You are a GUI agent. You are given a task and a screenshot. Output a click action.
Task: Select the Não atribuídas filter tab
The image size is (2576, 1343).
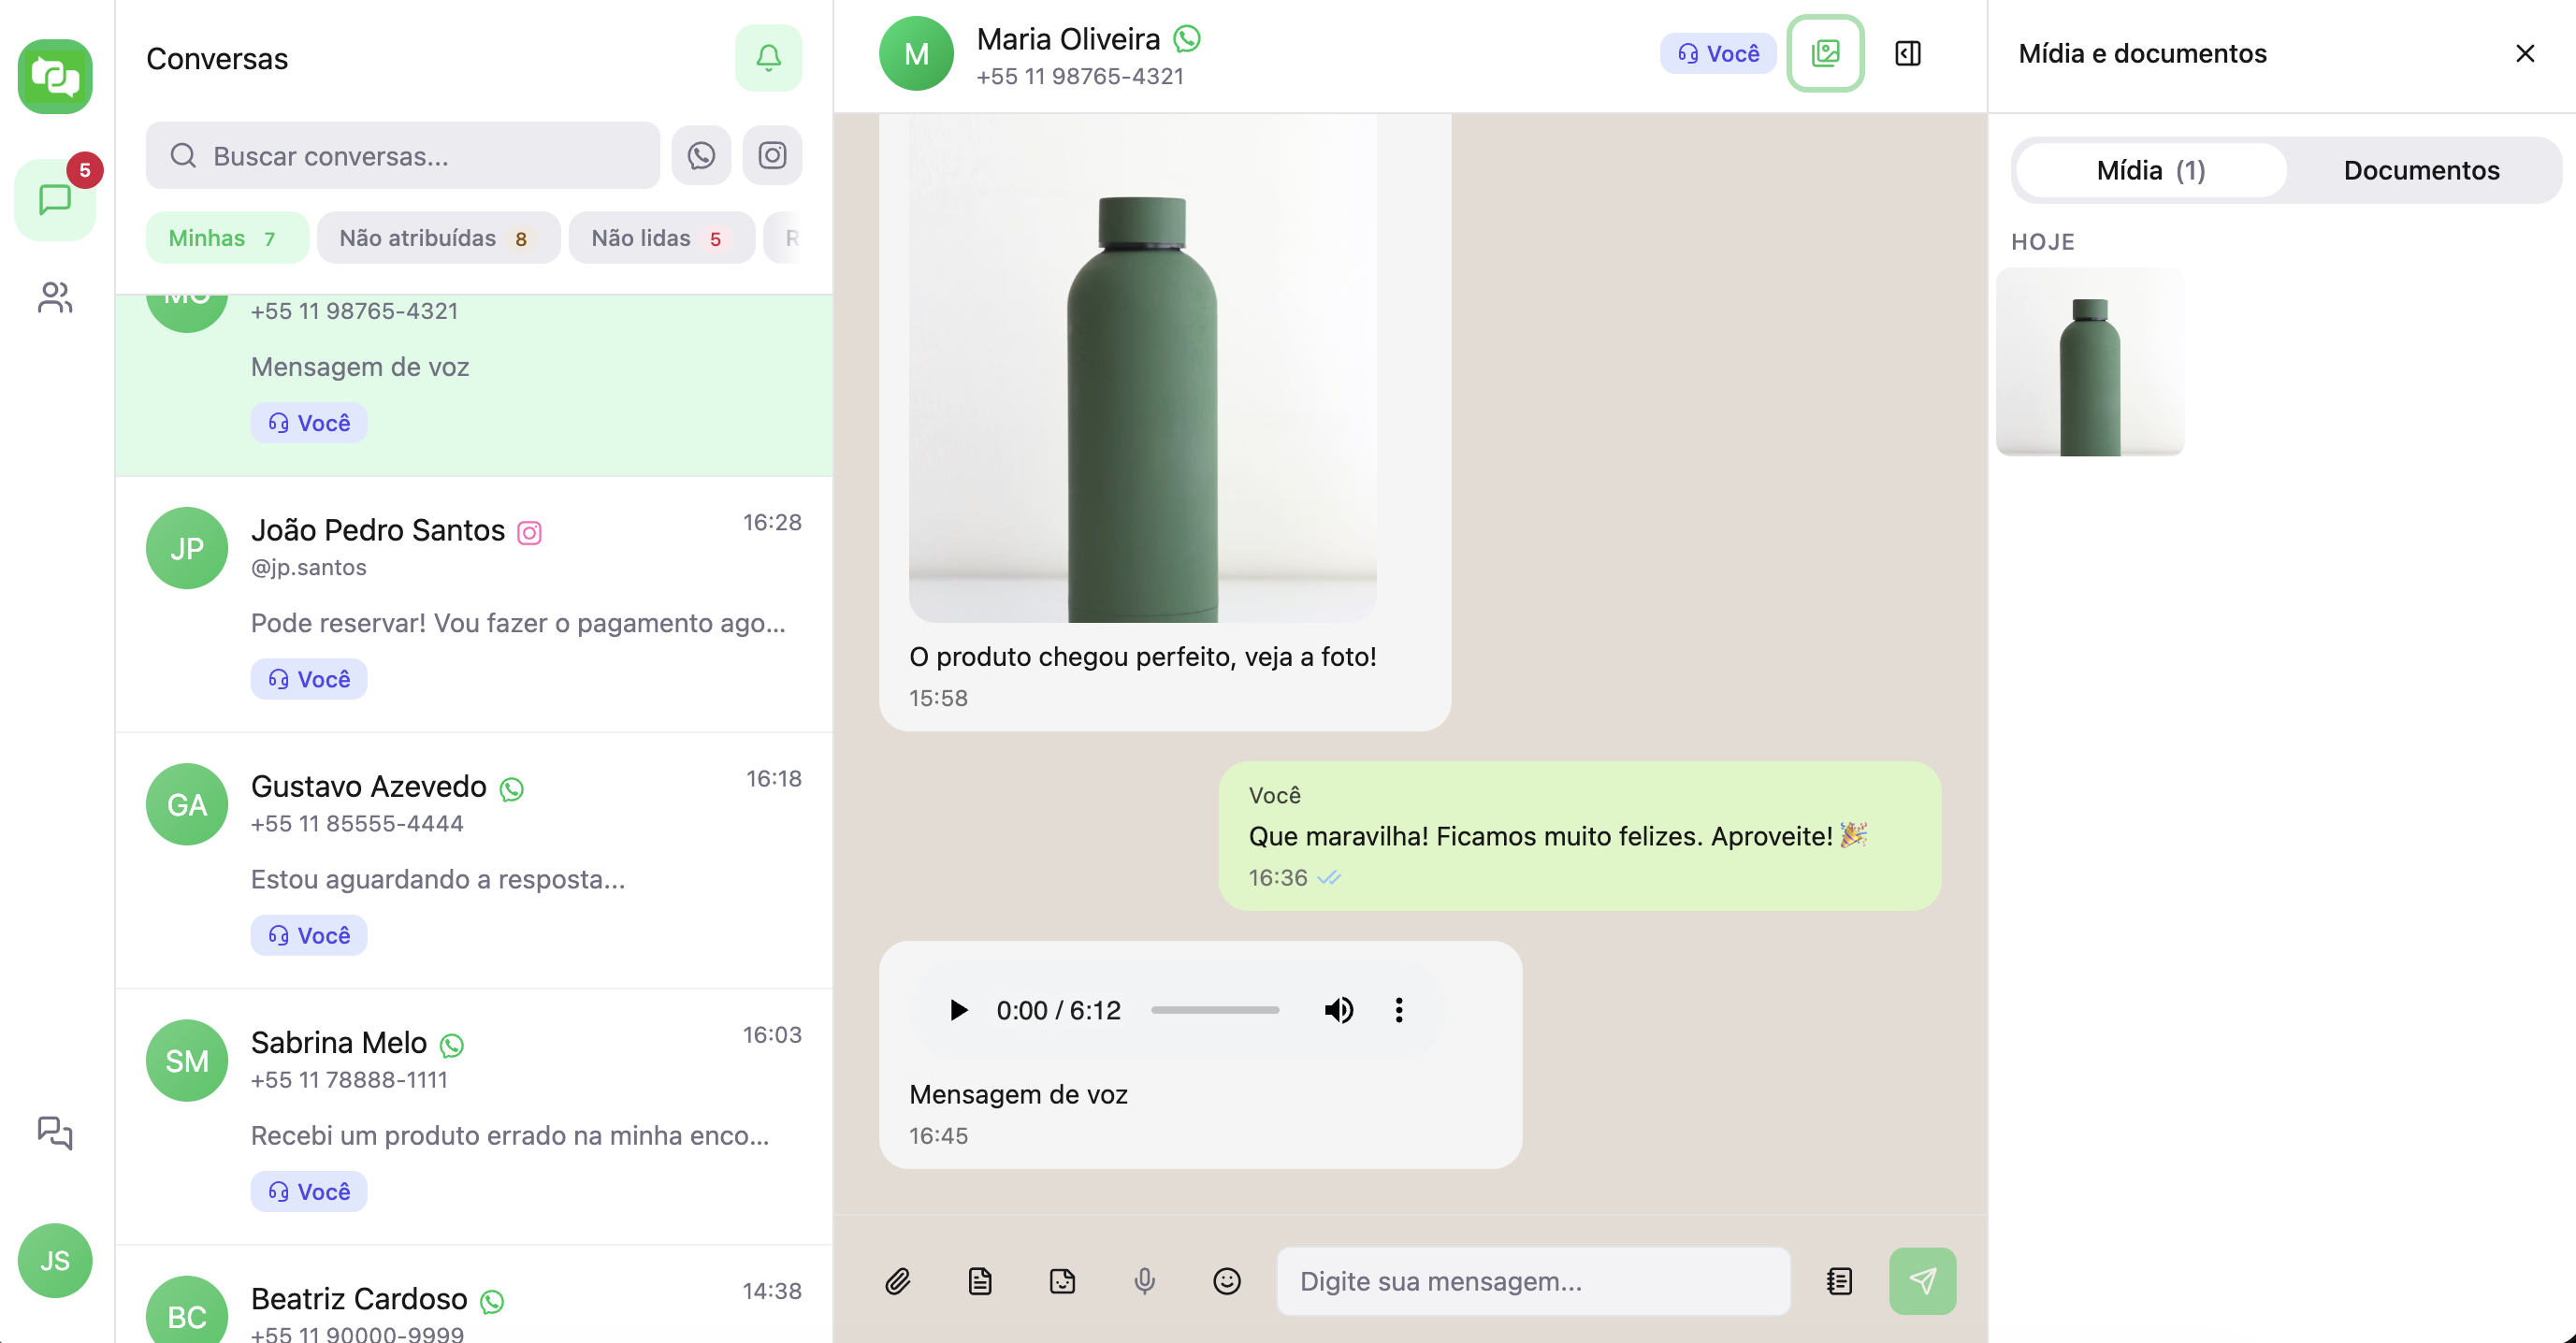coord(438,238)
